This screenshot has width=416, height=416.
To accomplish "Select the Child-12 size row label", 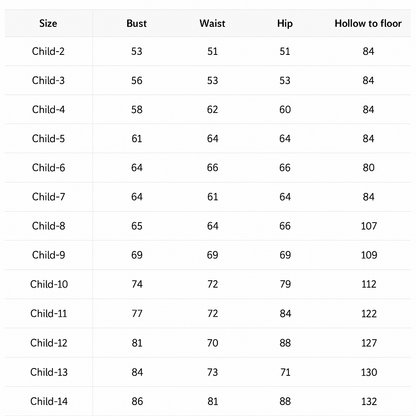I will click(x=49, y=343).
